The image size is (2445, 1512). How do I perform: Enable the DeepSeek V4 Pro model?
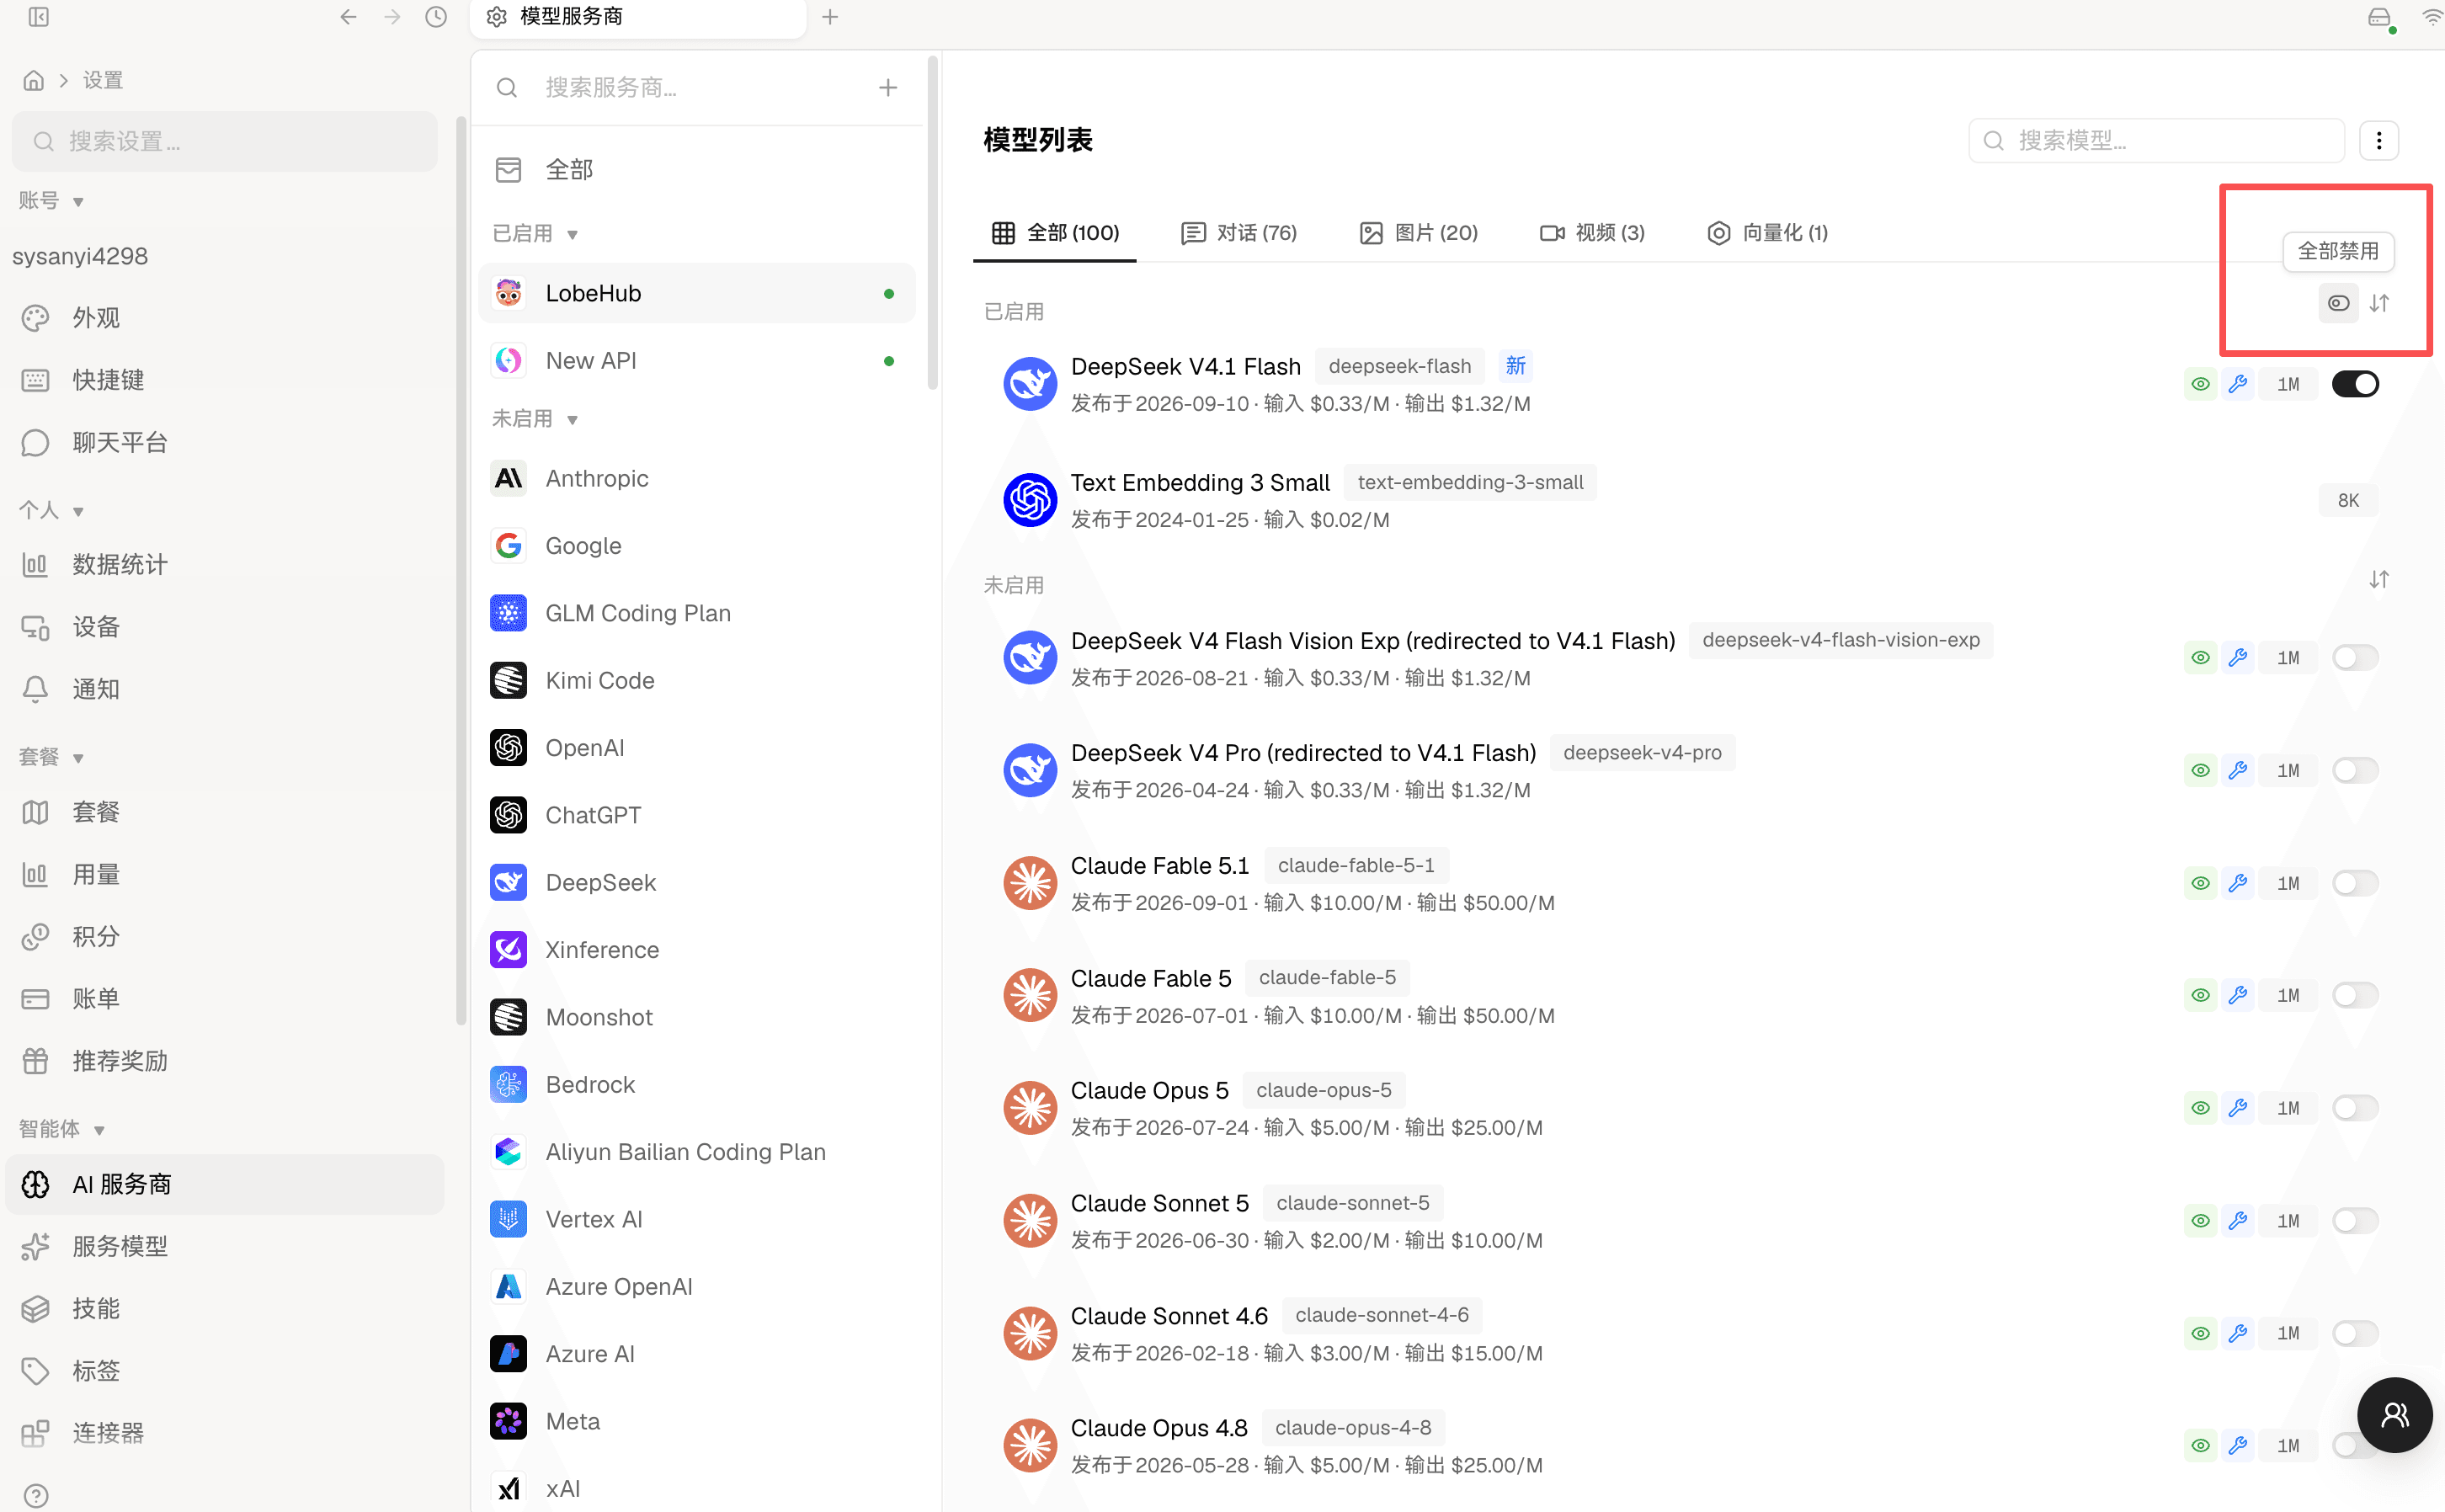(2355, 771)
